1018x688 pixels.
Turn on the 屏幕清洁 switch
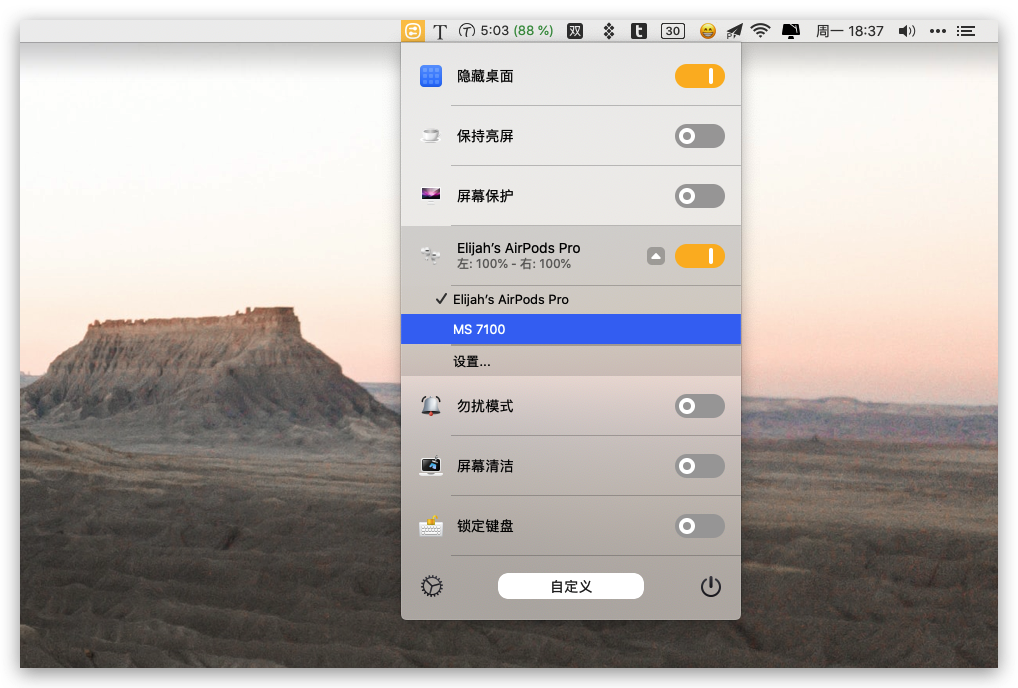tap(700, 465)
